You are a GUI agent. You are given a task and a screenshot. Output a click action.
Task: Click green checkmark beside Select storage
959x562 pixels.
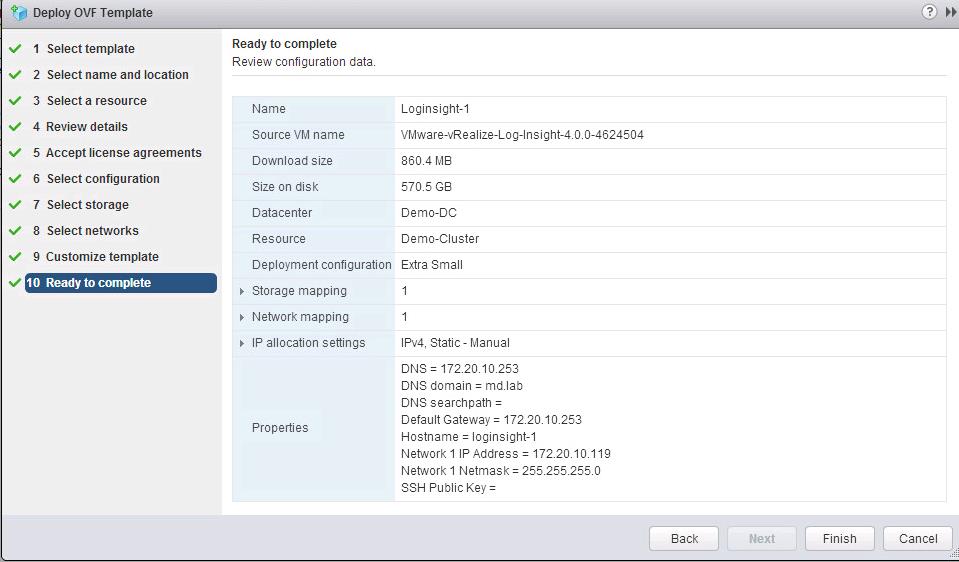[15, 204]
